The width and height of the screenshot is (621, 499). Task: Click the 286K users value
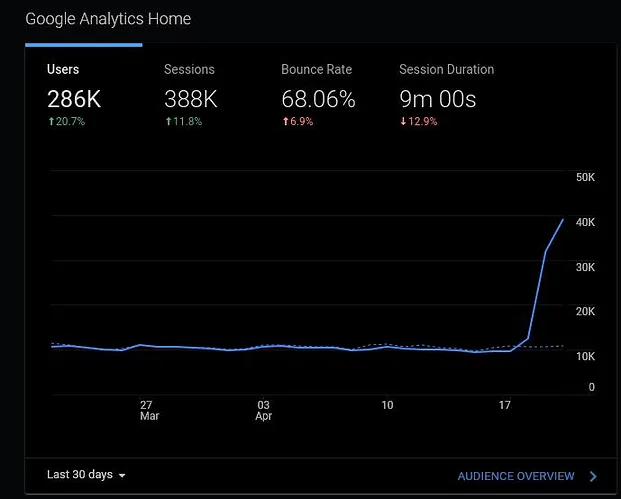tap(74, 99)
